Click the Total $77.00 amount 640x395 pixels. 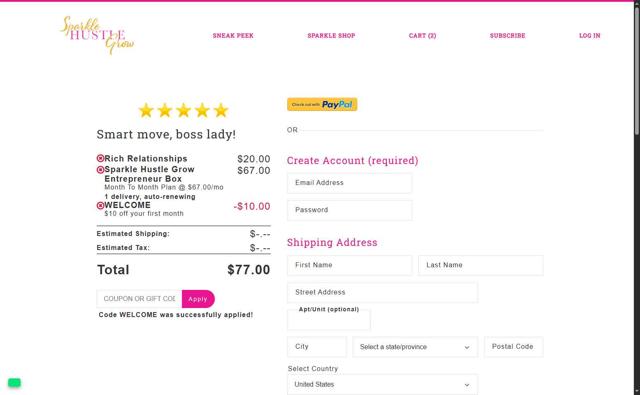click(249, 270)
